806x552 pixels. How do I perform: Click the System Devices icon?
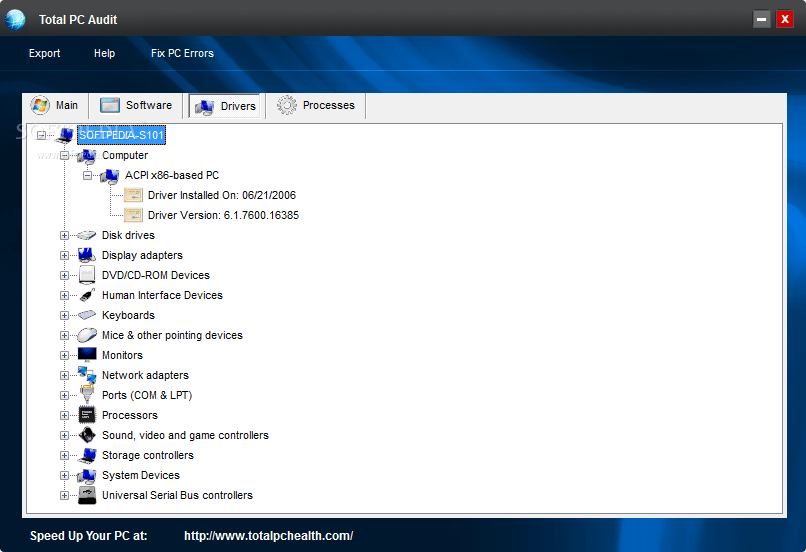[86, 475]
